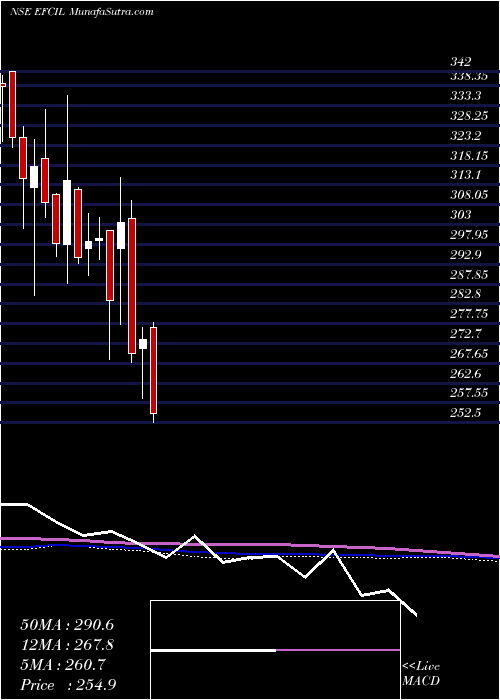The image size is (500, 700).
Task: Click the 313.1 price axis label
Action: [468, 175]
